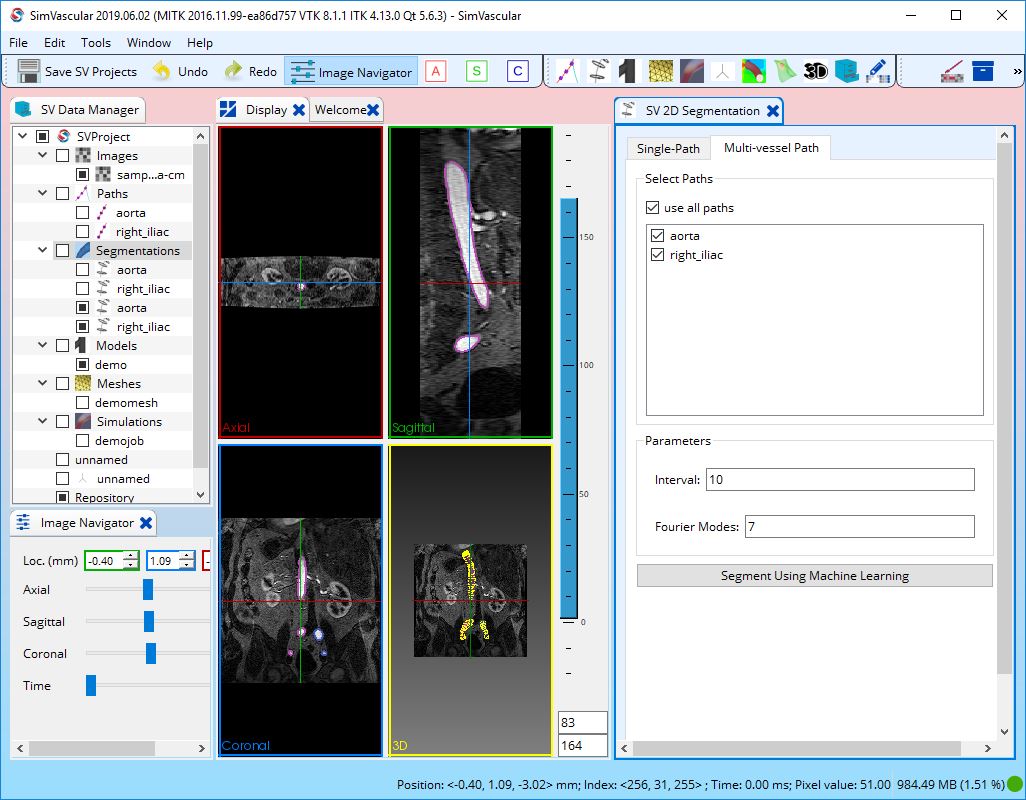Click the S sagittal view button

pyautogui.click(x=474, y=71)
